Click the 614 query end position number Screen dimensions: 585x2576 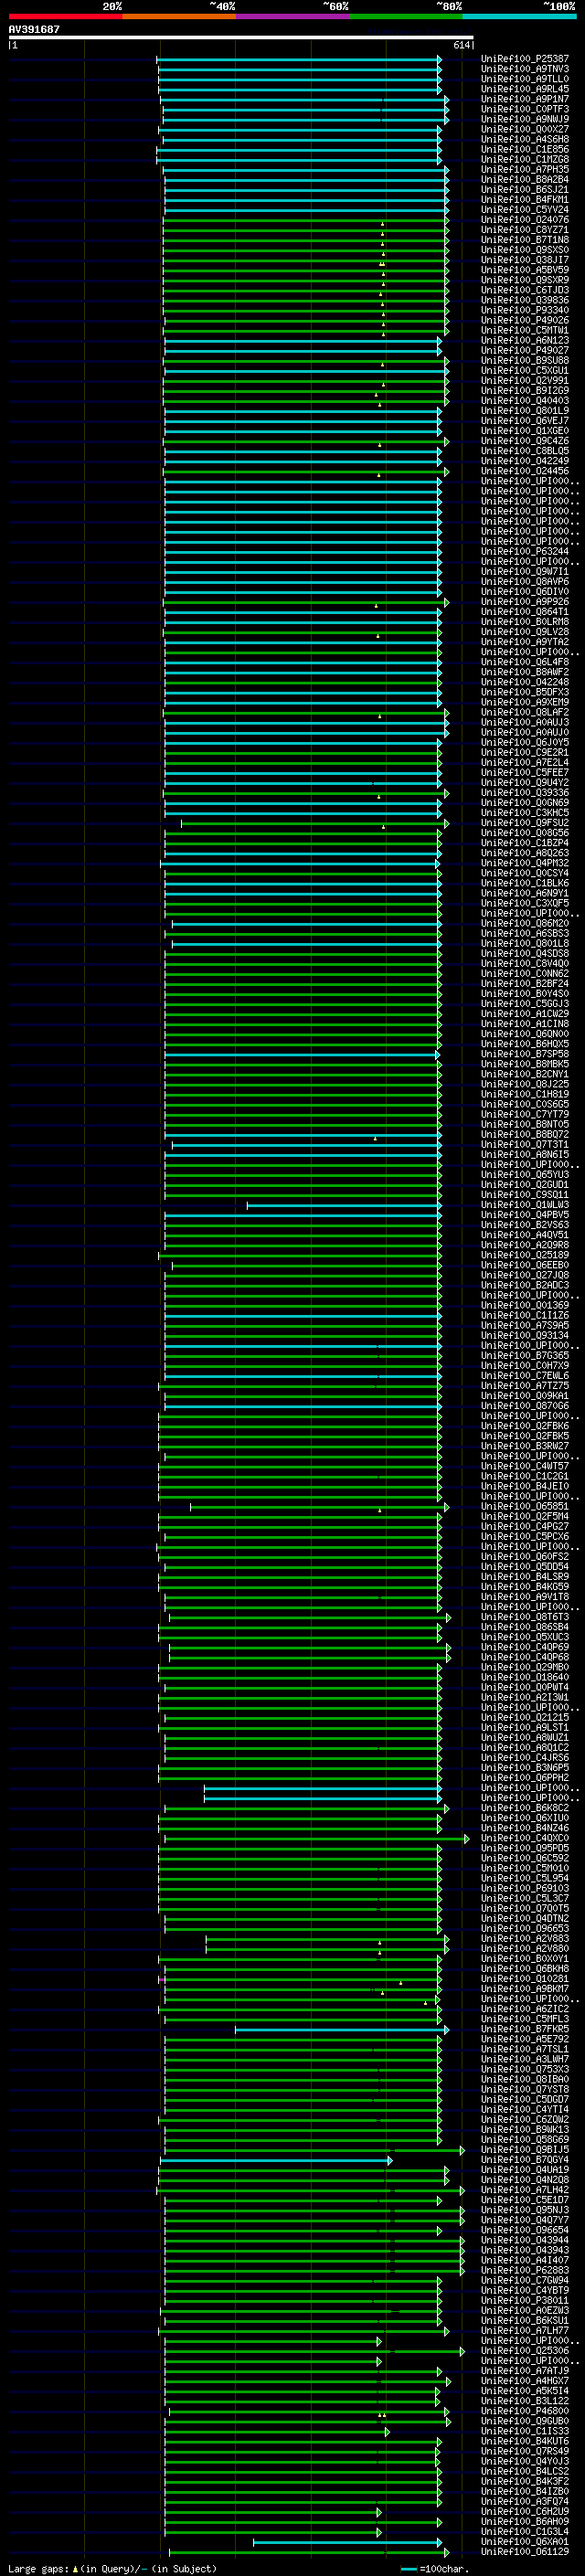pyautogui.click(x=461, y=45)
